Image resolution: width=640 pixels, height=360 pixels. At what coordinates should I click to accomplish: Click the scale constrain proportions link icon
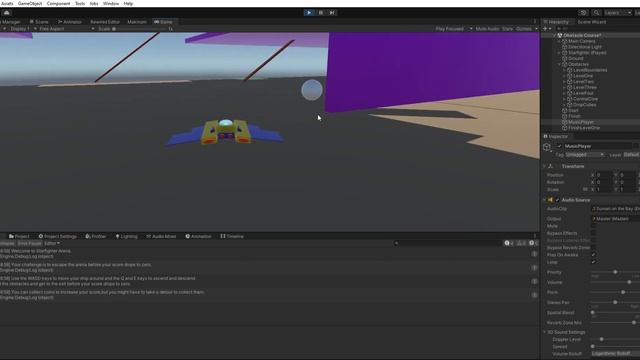coord(585,189)
